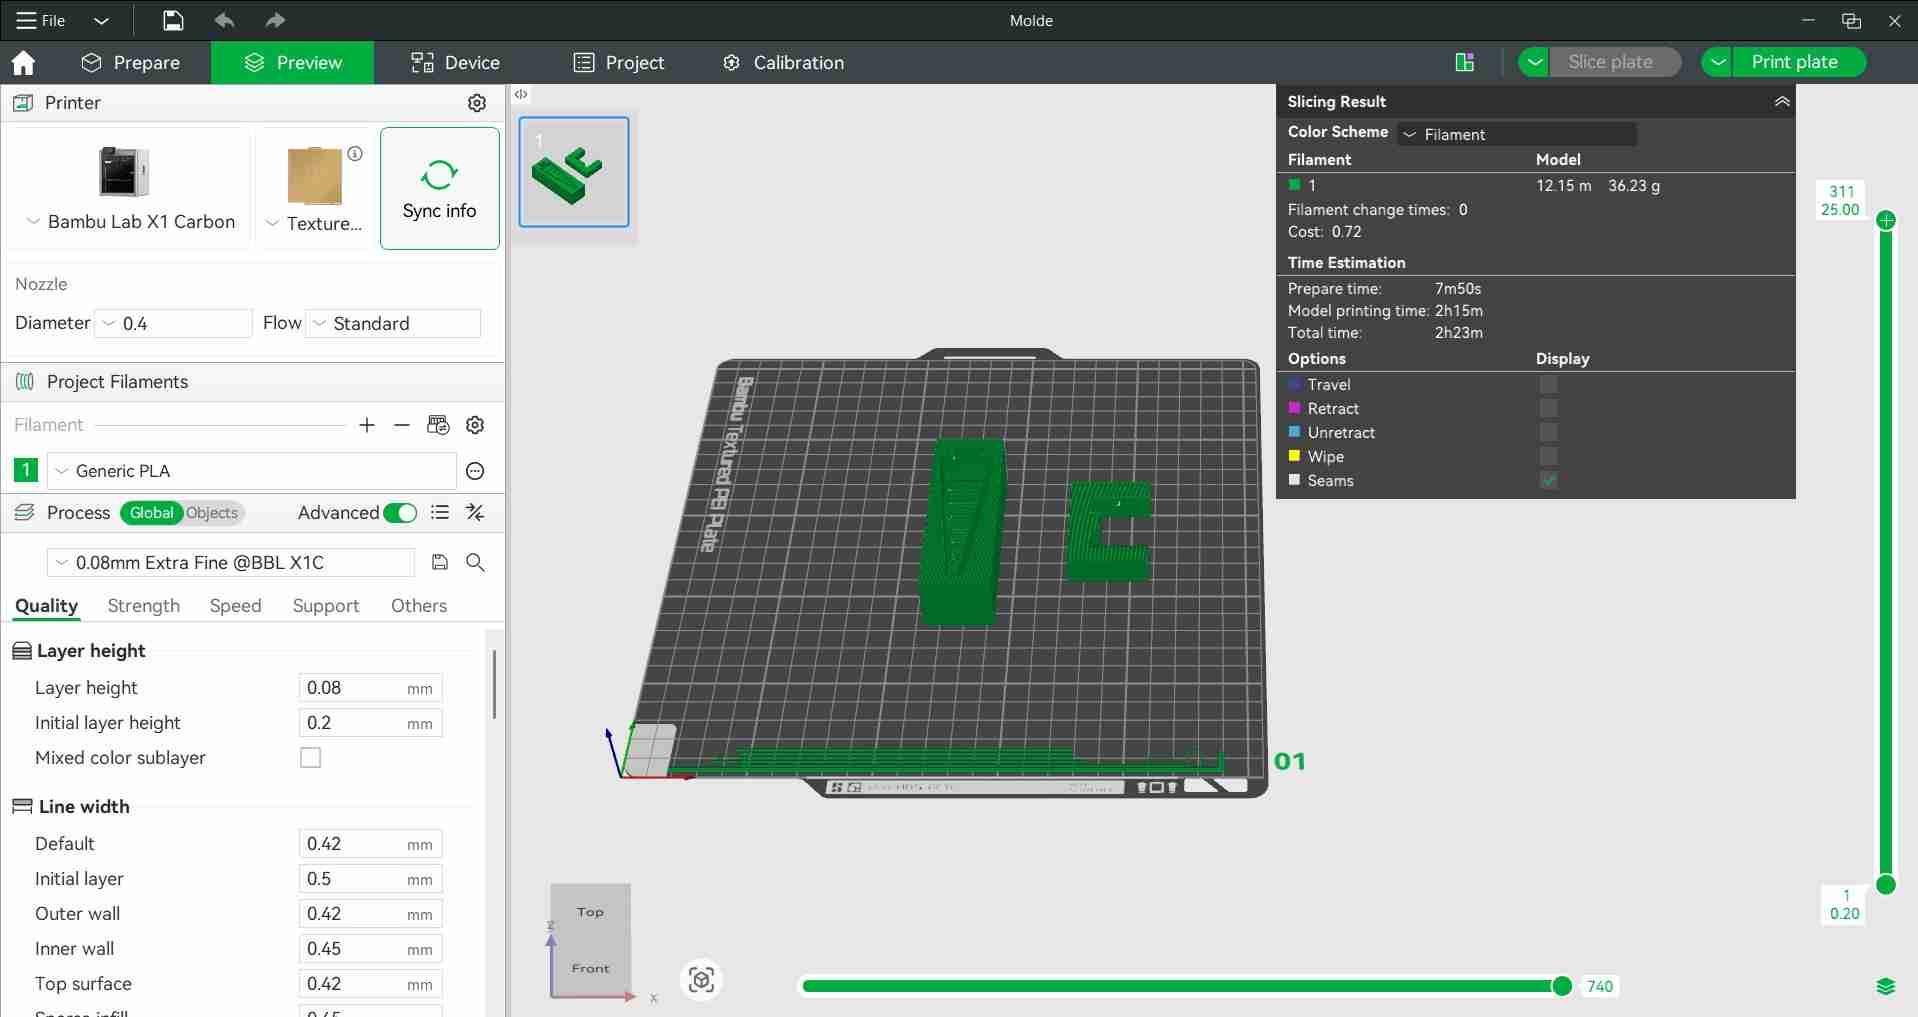
Task: Open the File menu dropdown arrow
Action: click(x=101, y=20)
